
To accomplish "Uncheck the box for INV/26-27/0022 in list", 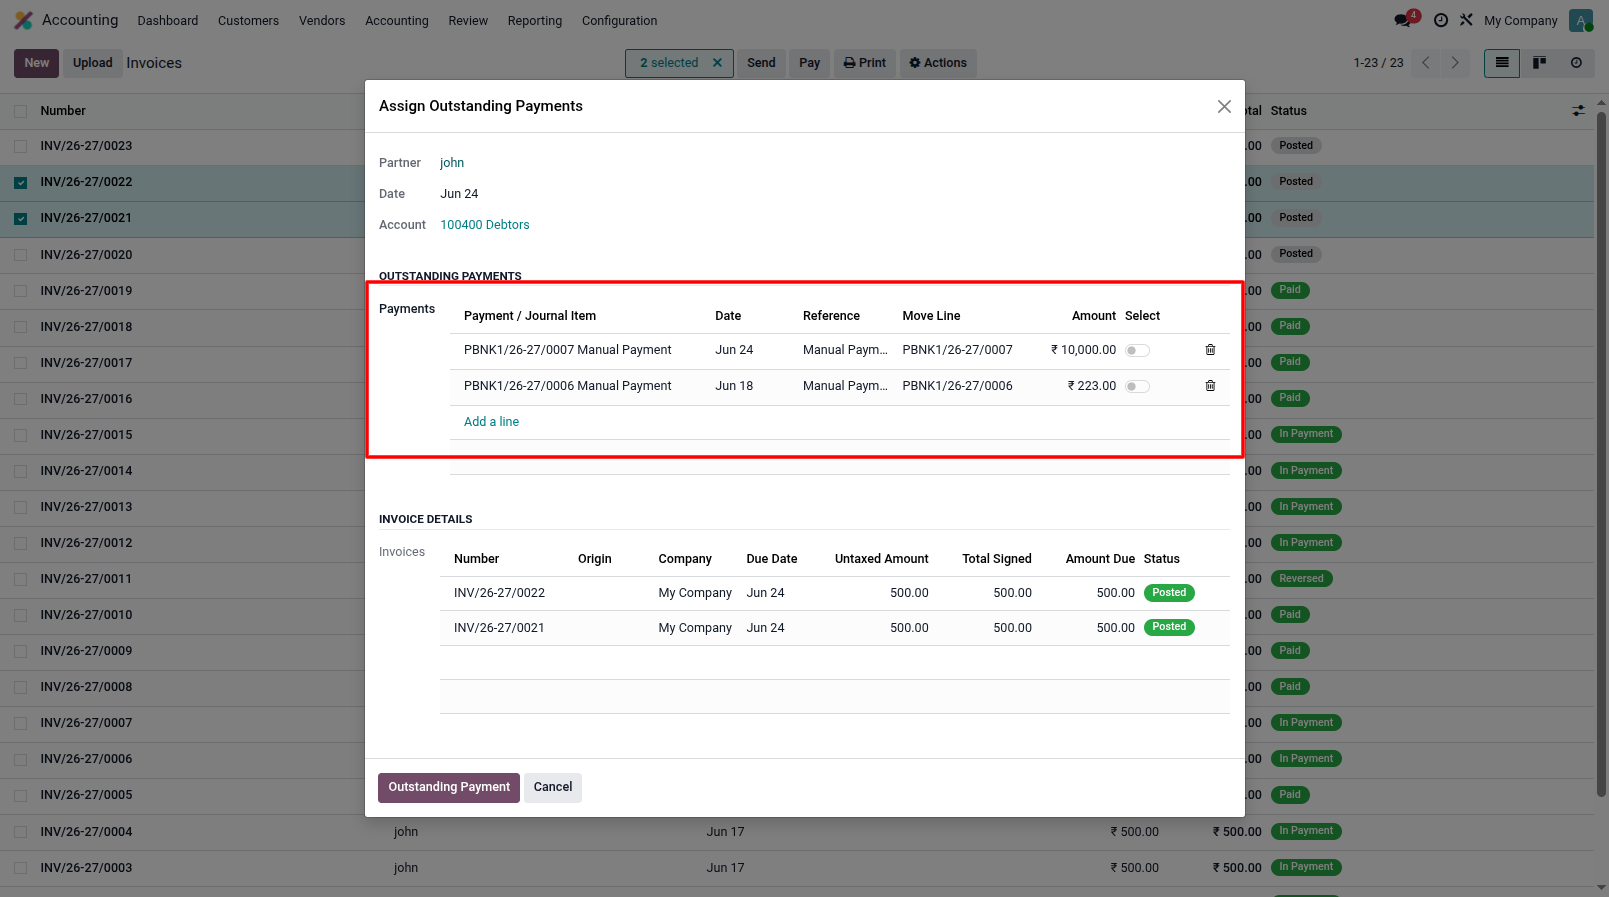I will [x=21, y=183].
